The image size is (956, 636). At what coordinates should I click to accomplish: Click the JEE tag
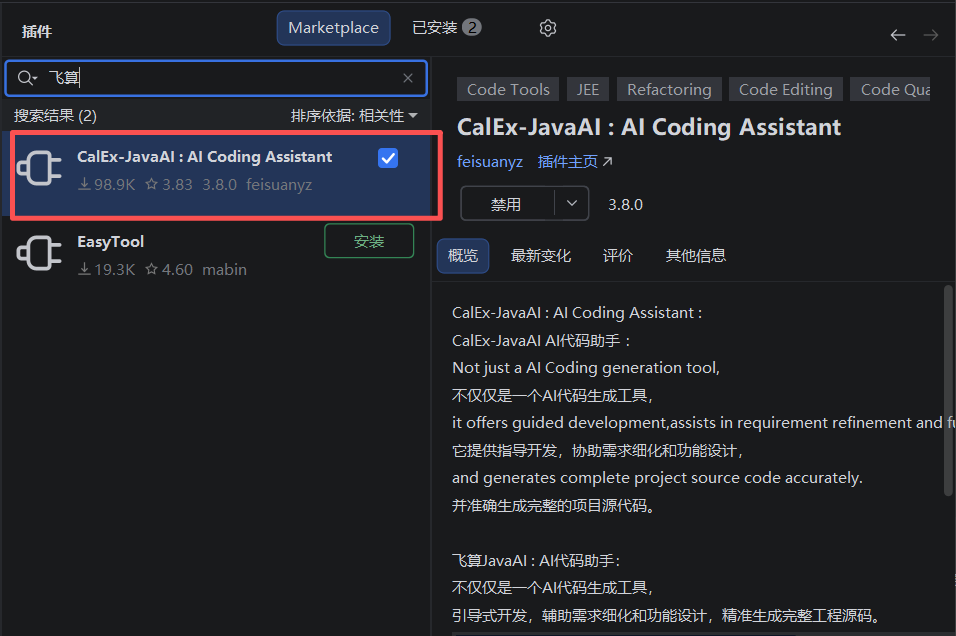(588, 90)
